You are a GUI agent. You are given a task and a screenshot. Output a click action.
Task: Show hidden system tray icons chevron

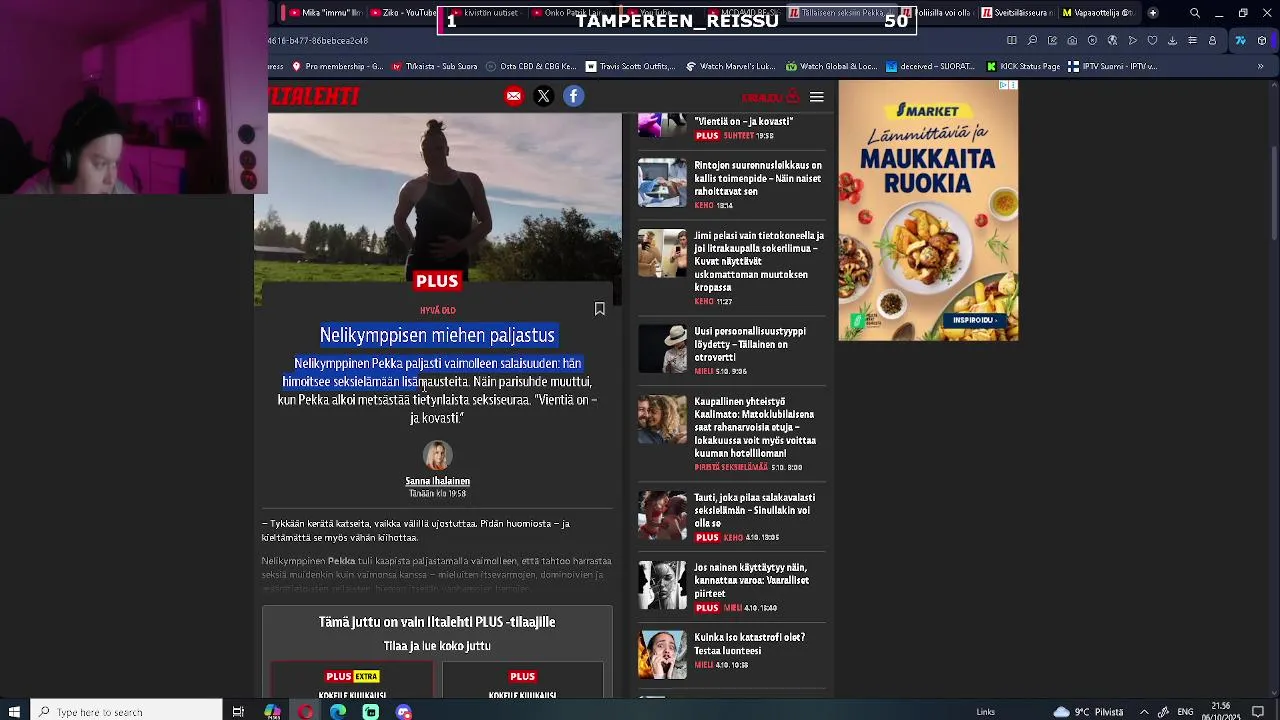click(1144, 712)
